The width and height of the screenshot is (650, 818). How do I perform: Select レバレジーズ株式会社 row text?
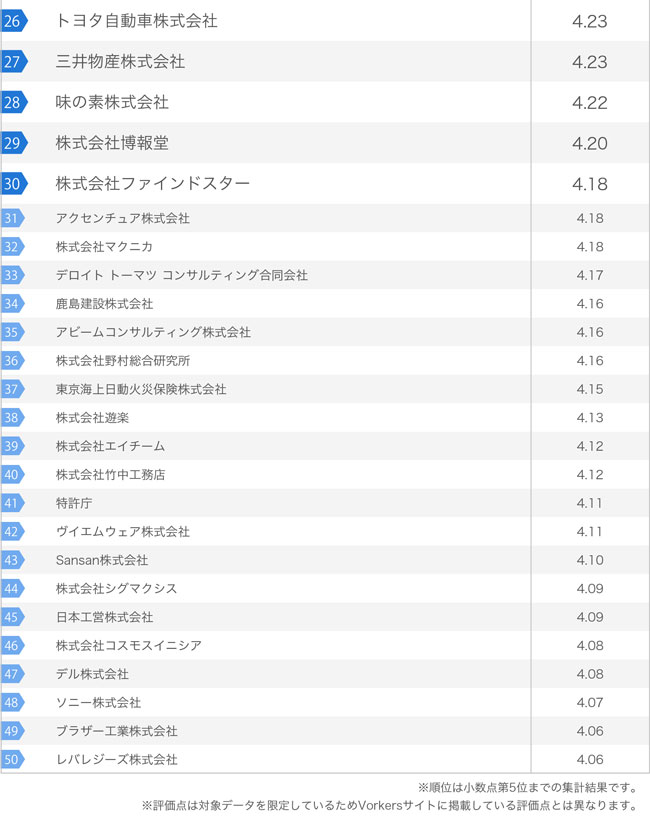pyautogui.click(x=116, y=760)
